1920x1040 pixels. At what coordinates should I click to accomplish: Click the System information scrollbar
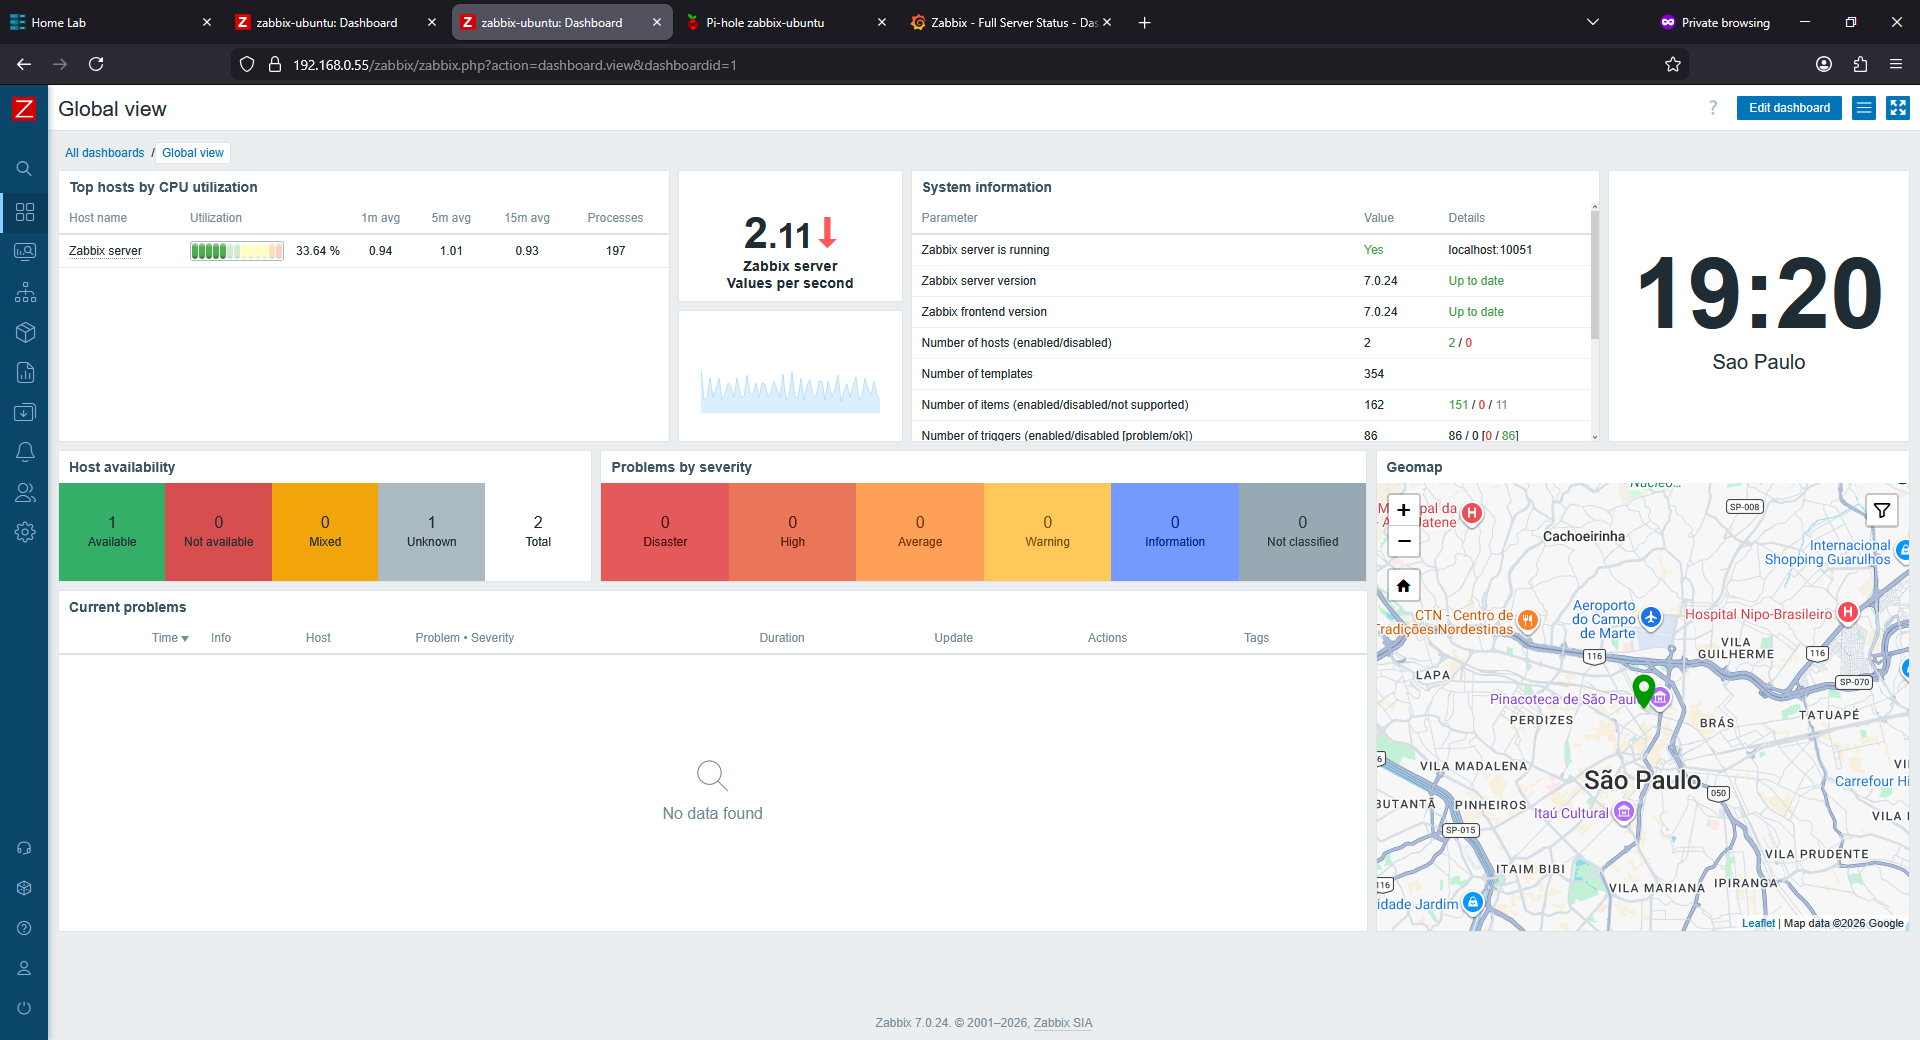(x=1595, y=275)
